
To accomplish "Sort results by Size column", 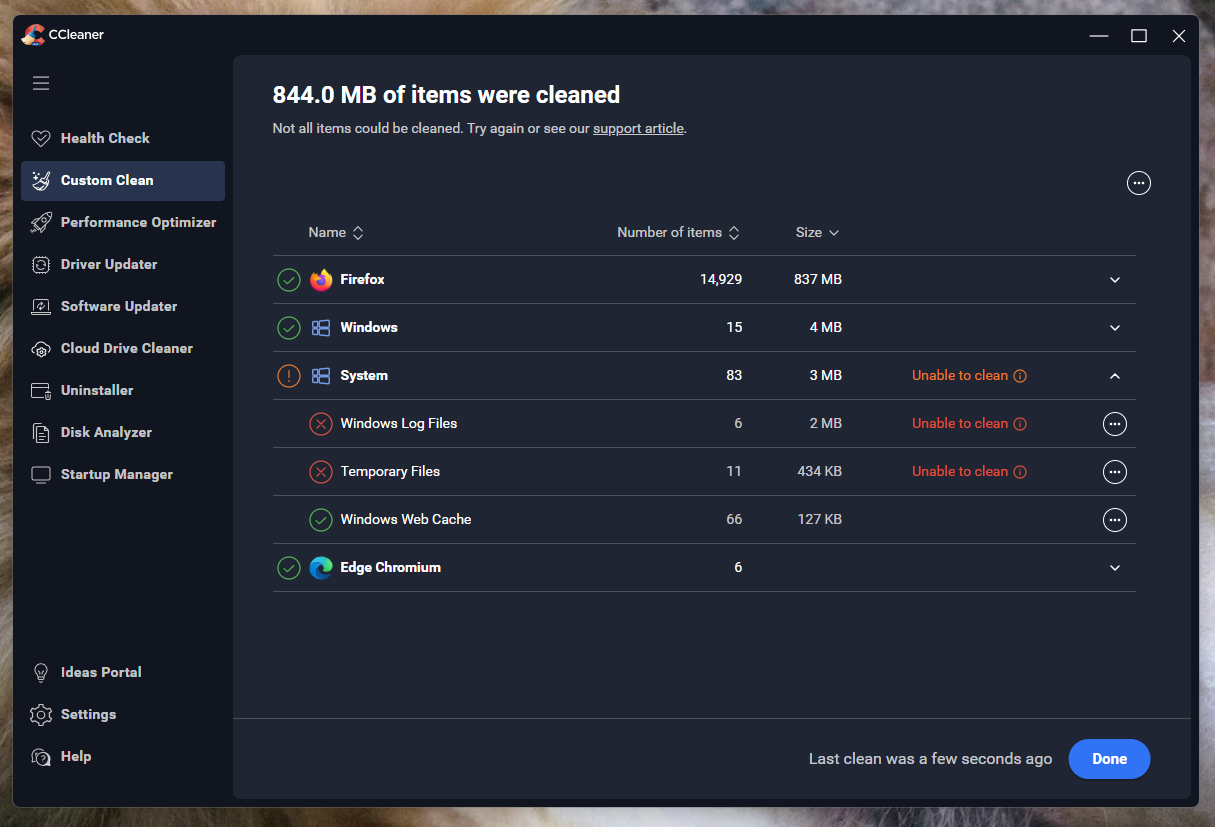I will [817, 233].
